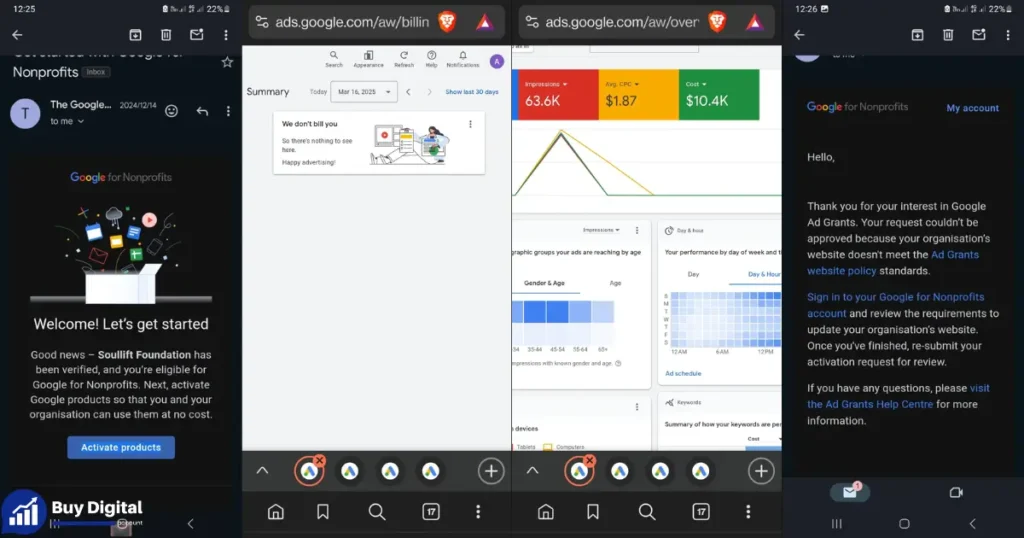Click Refresh in Google Ads toolbar
The height and width of the screenshot is (538, 1024).
pos(404,59)
